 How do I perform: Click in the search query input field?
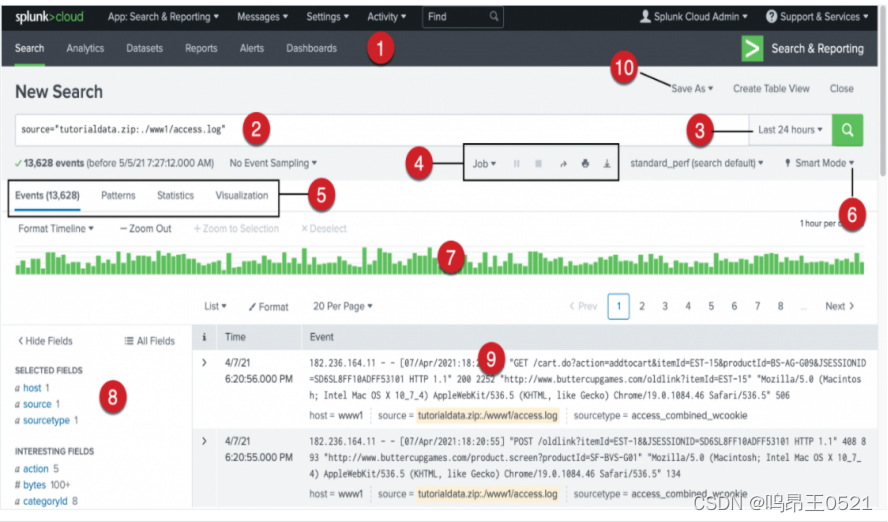coord(382,130)
